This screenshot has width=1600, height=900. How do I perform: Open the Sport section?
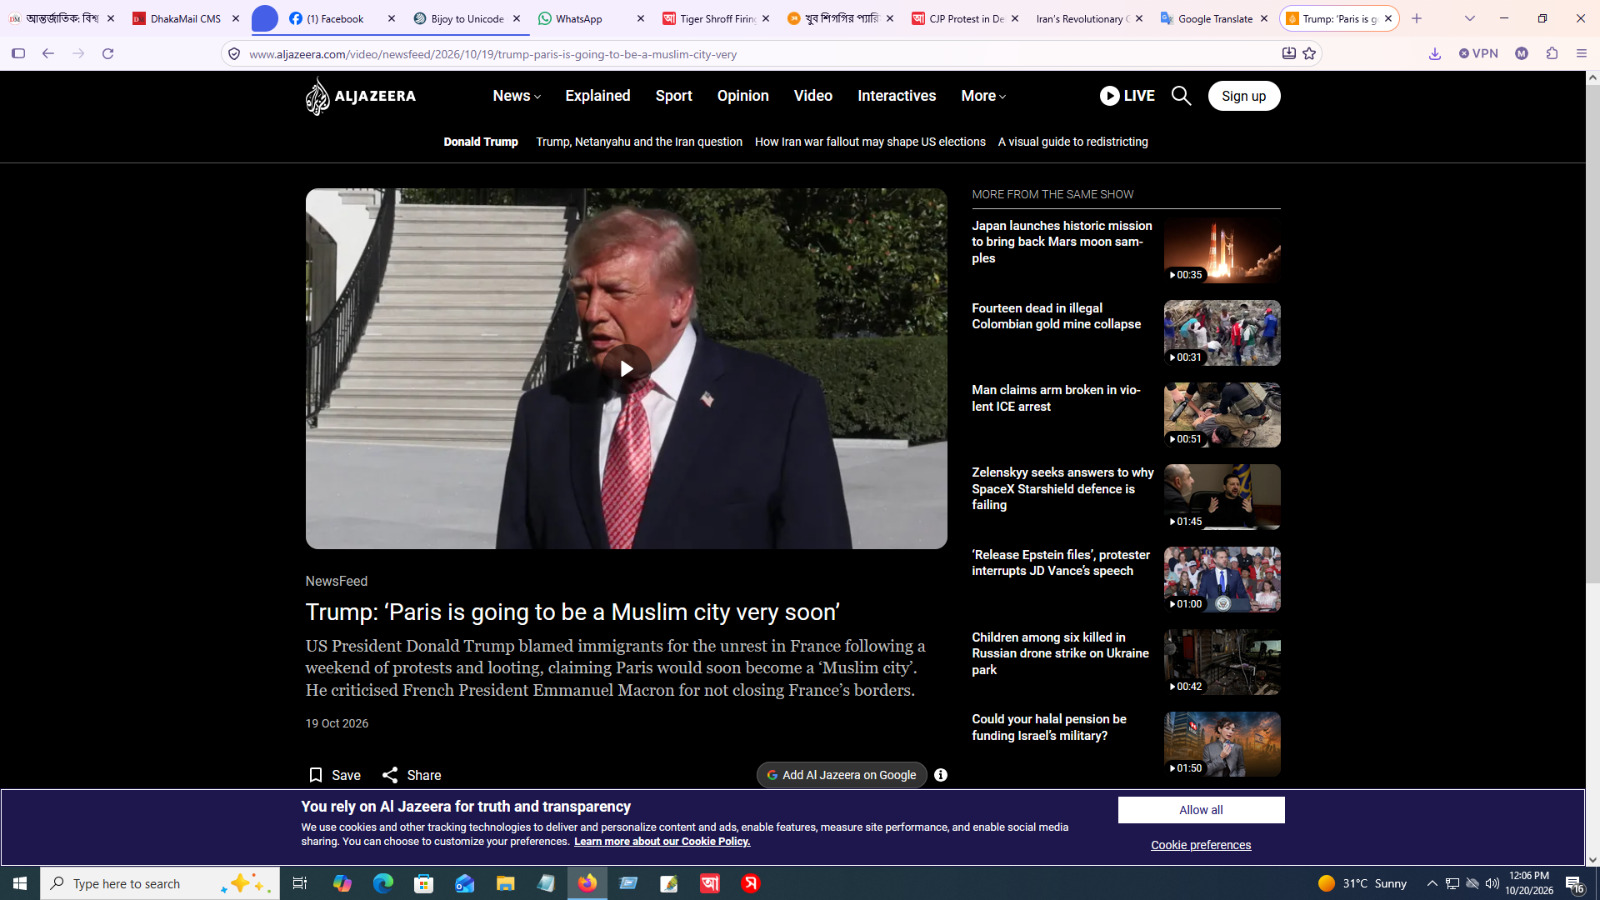[x=674, y=96]
